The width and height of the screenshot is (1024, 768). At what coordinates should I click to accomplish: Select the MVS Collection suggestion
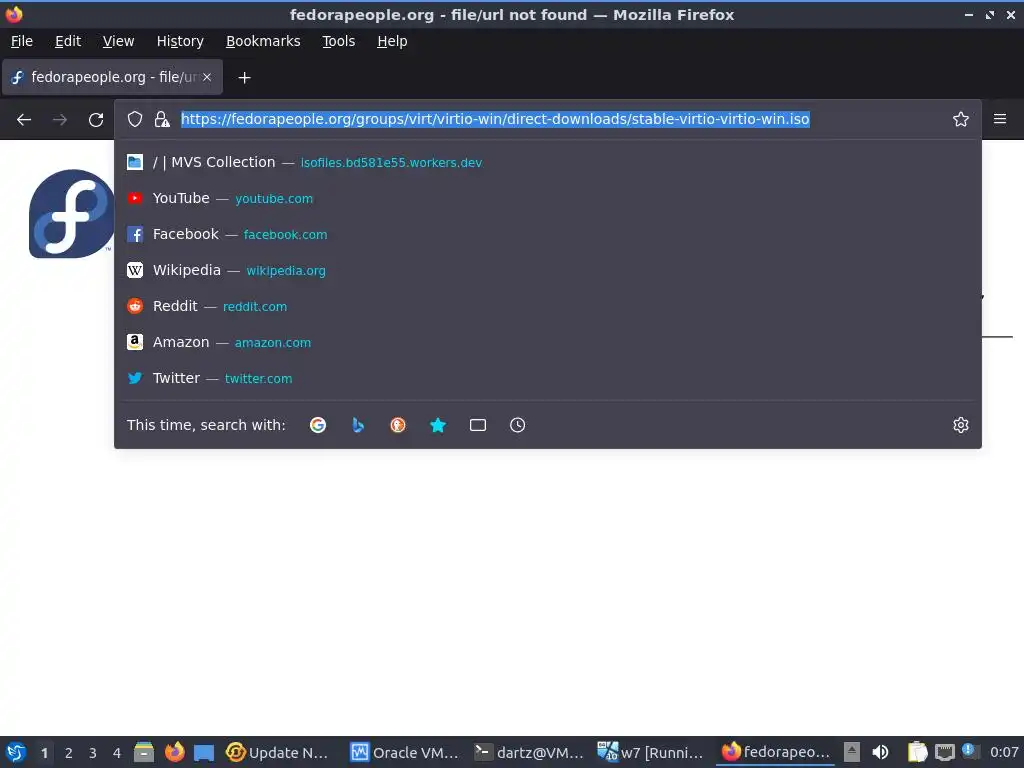tap(548, 162)
